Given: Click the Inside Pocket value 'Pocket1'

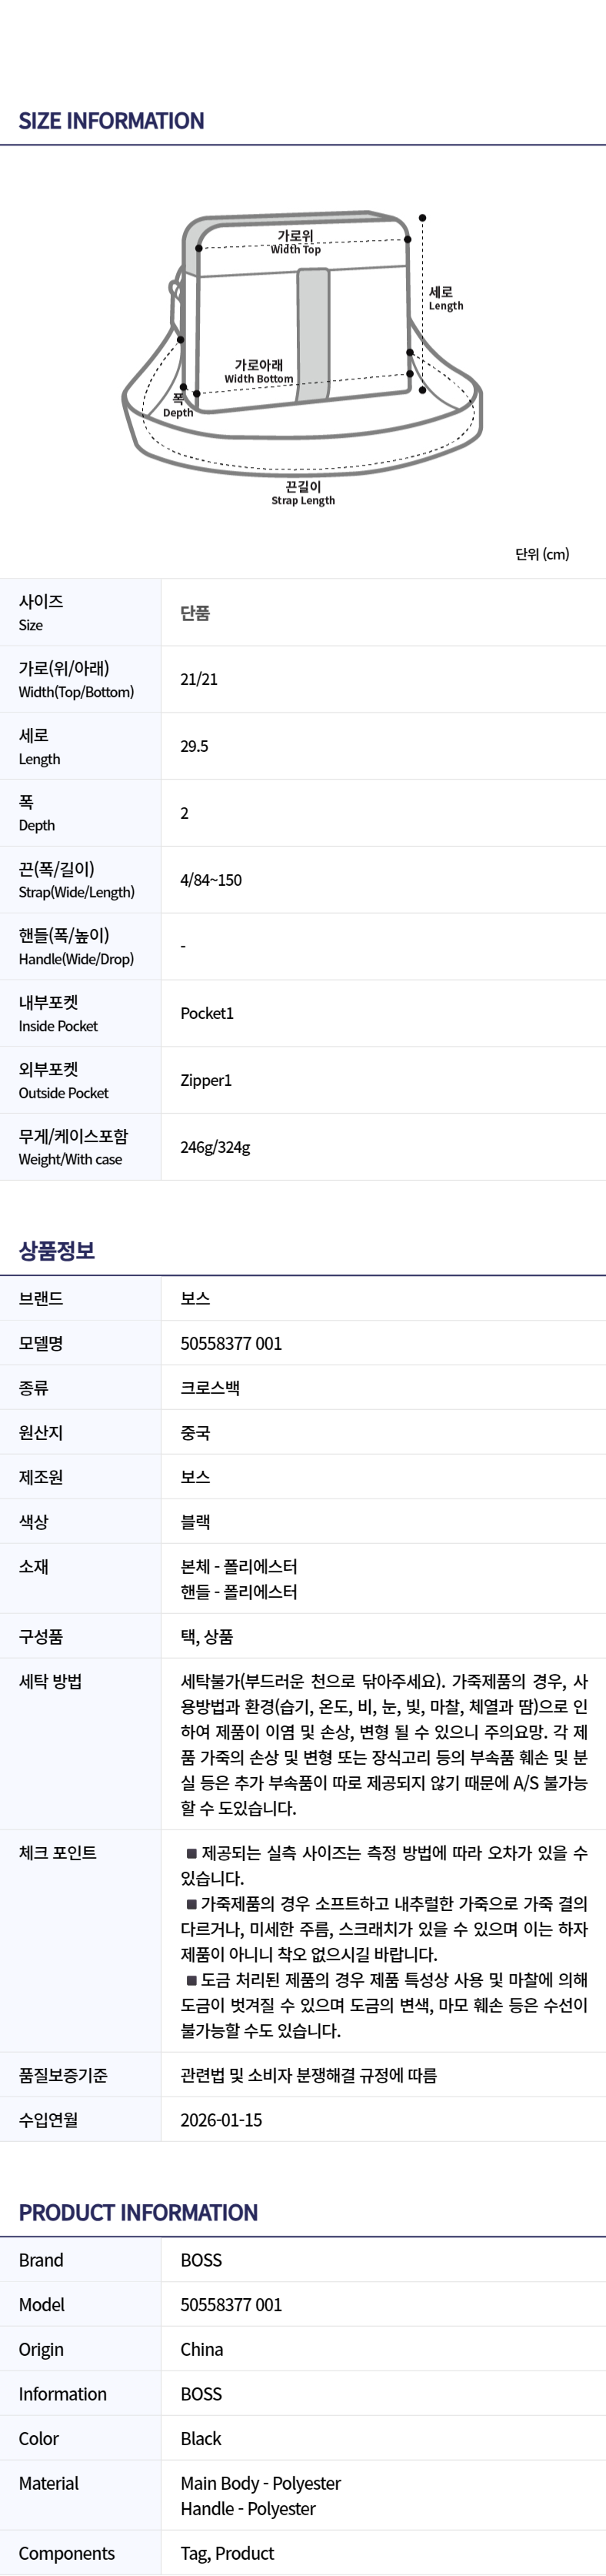Looking at the screenshot, I should pyautogui.click(x=207, y=1013).
